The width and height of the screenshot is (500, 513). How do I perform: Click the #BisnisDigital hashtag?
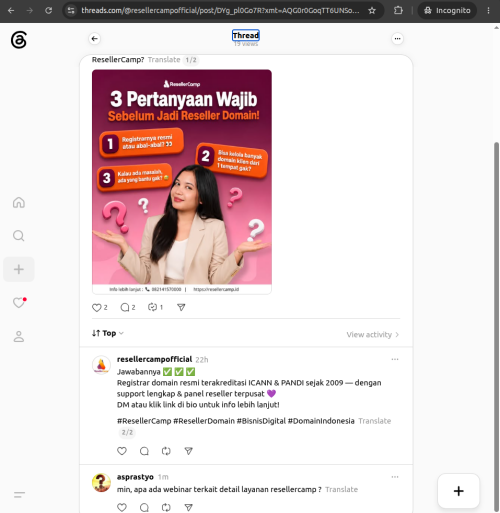coord(261,421)
